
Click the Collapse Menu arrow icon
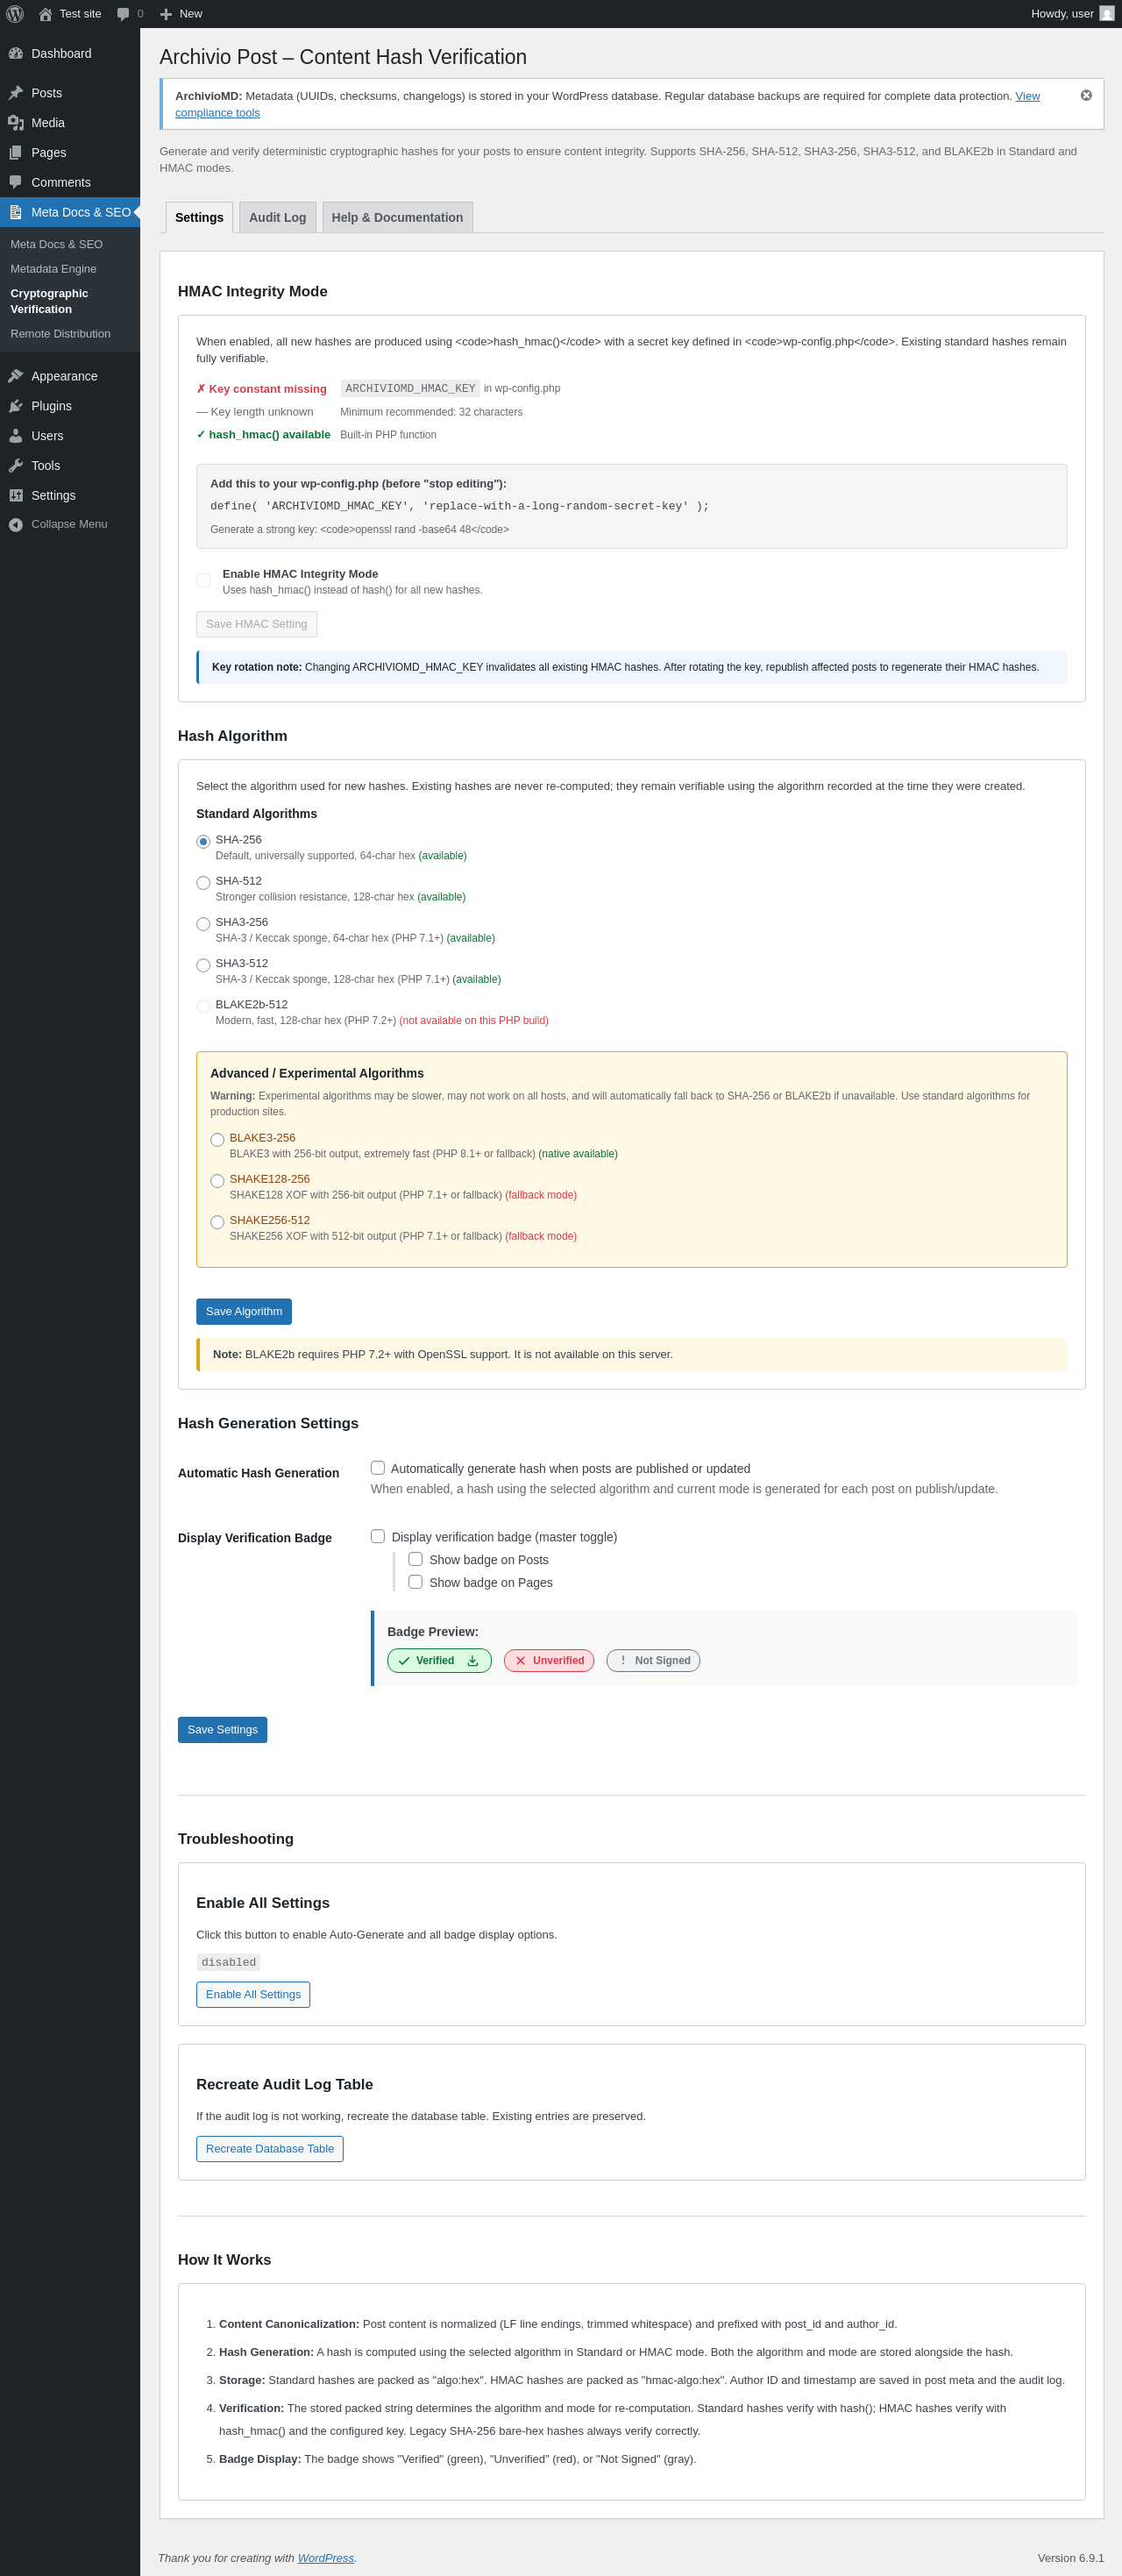click(16, 525)
